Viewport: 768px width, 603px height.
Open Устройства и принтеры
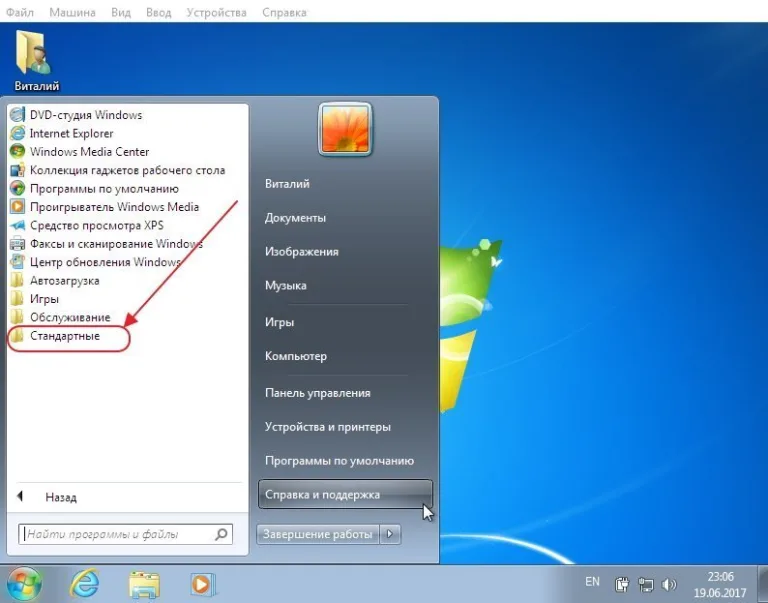pos(328,427)
